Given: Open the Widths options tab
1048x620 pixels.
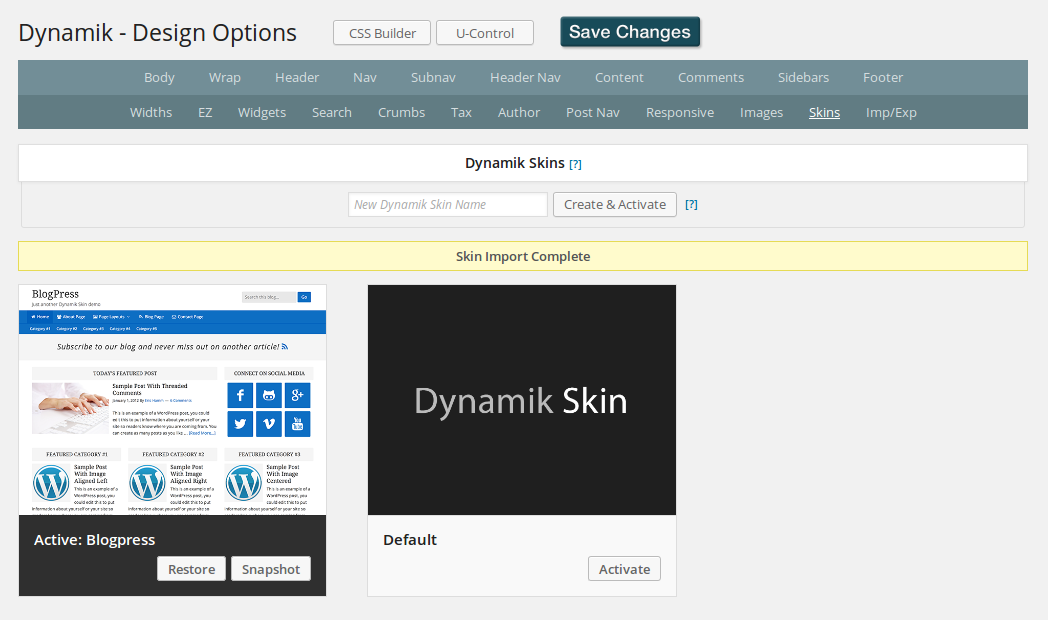Looking at the screenshot, I should coord(151,112).
